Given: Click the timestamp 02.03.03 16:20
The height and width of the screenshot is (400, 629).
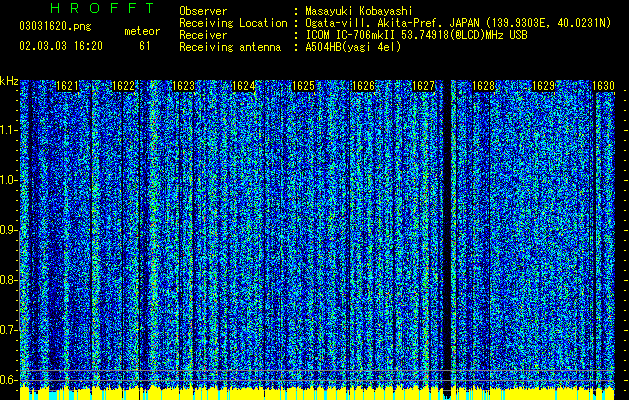Looking at the screenshot, I should tap(61, 46).
